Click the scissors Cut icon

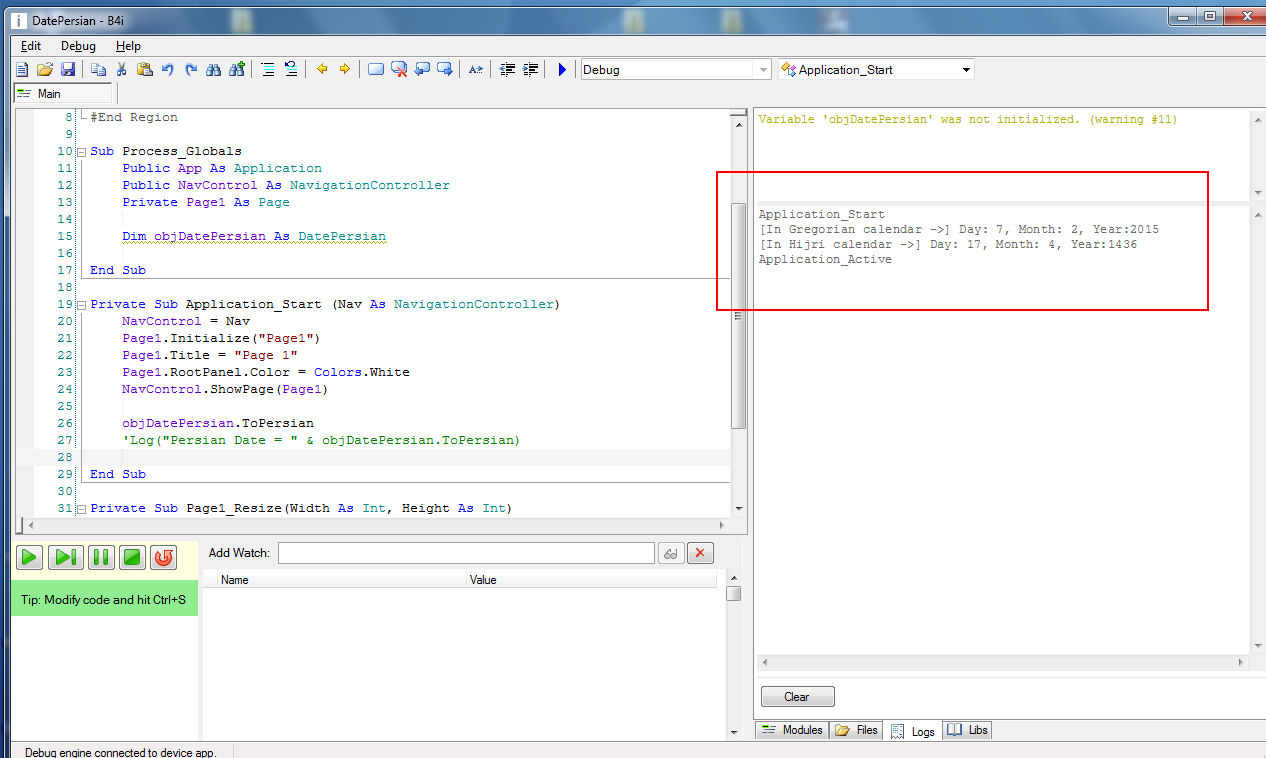coord(121,69)
